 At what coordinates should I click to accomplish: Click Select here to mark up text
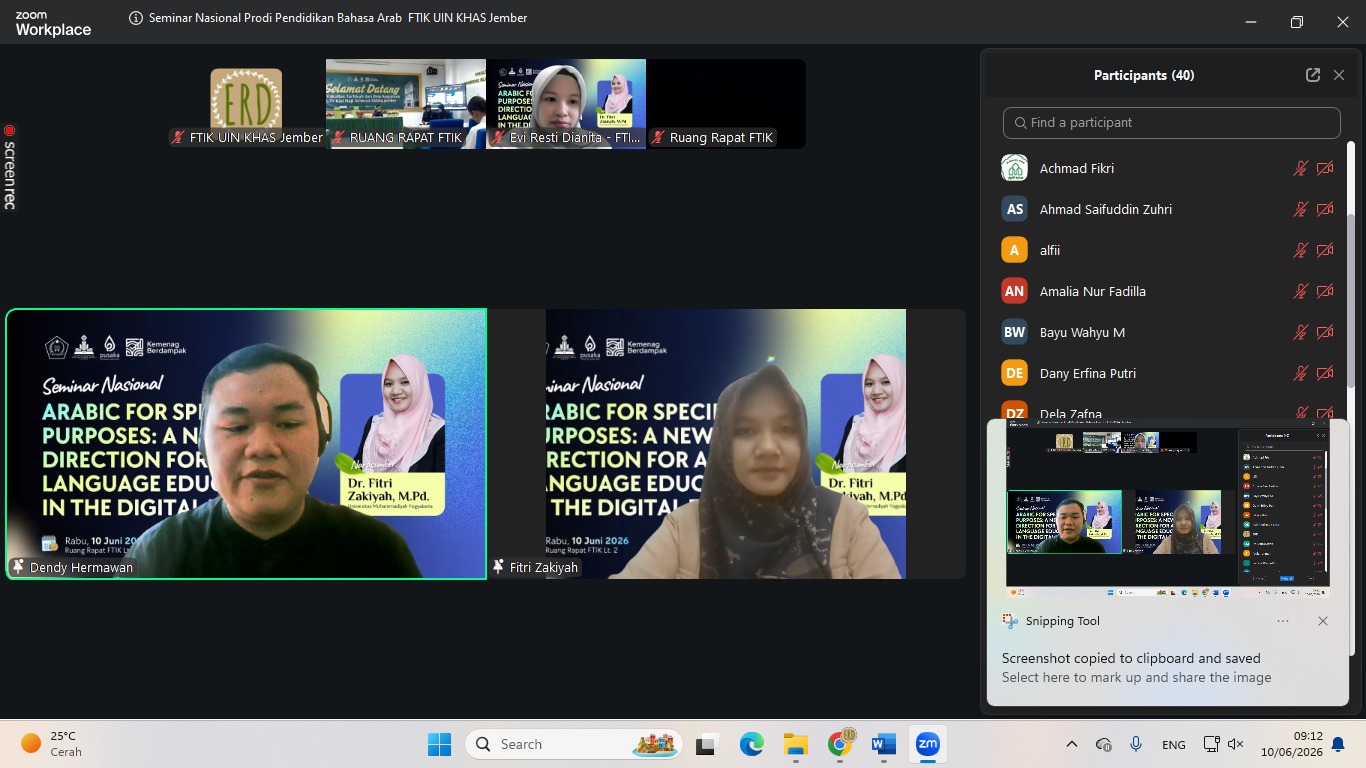(1137, 677)
